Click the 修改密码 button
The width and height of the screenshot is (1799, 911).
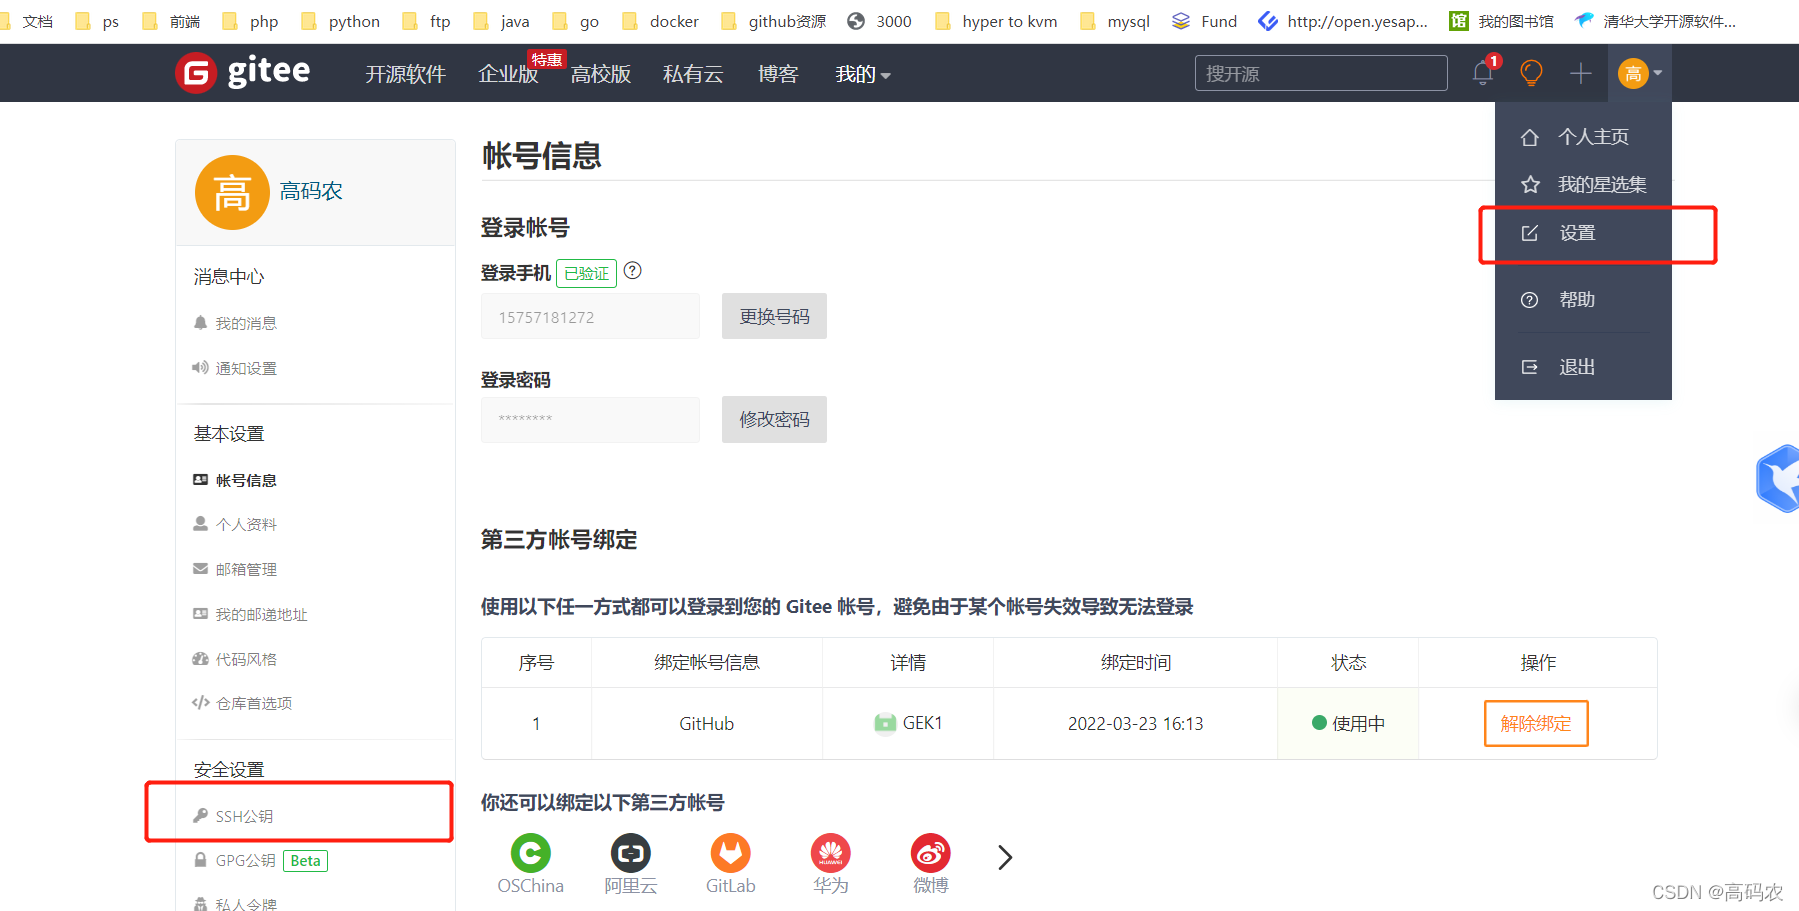(774, 419)
